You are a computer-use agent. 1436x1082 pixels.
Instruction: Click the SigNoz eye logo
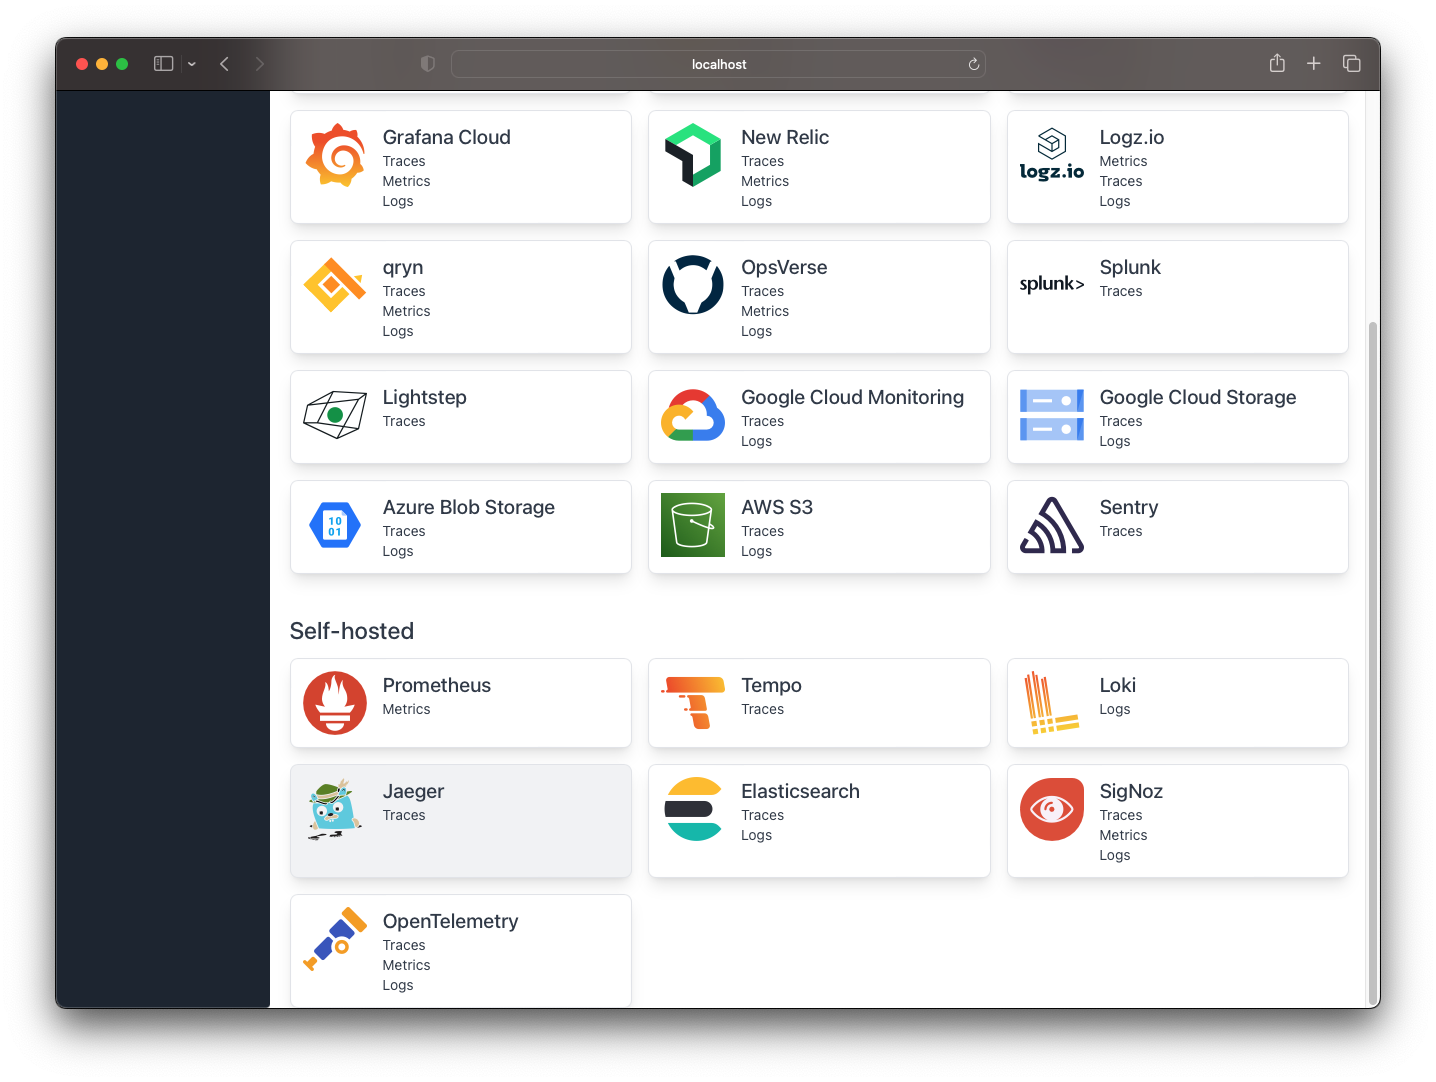click(1051, 809)
